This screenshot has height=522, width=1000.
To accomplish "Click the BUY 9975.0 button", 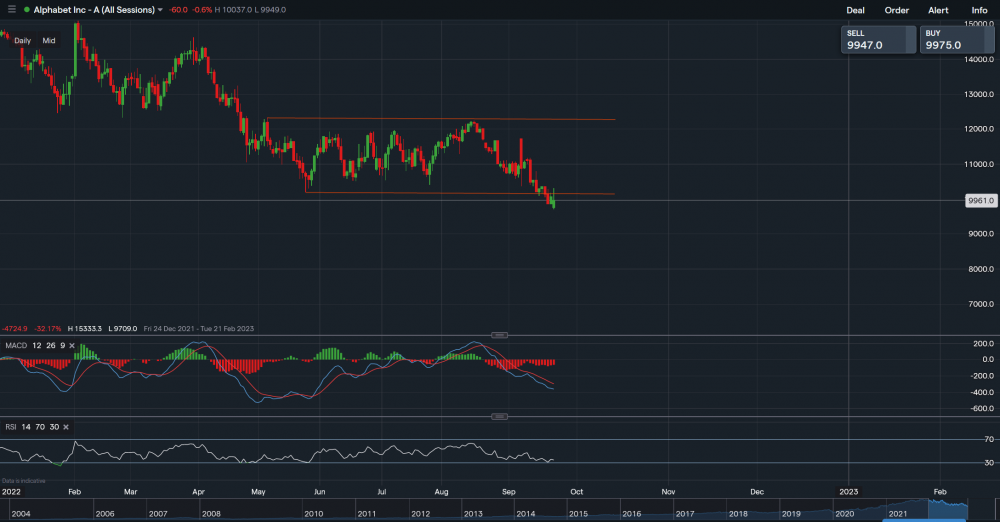I will pyautogui.click(x=958, y=40).
